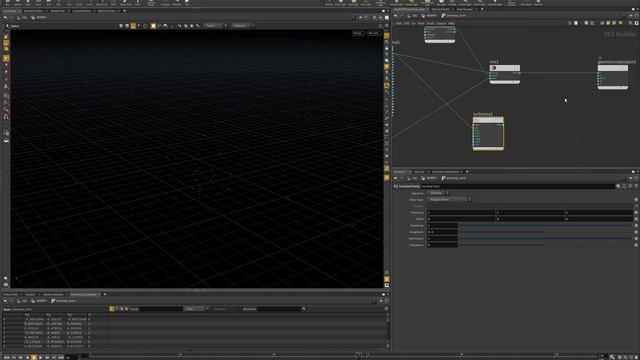Click the red magnet snapping icon in left toolbar
The width and height of the screenshot is (640, 360).
[x=6, y=117]
